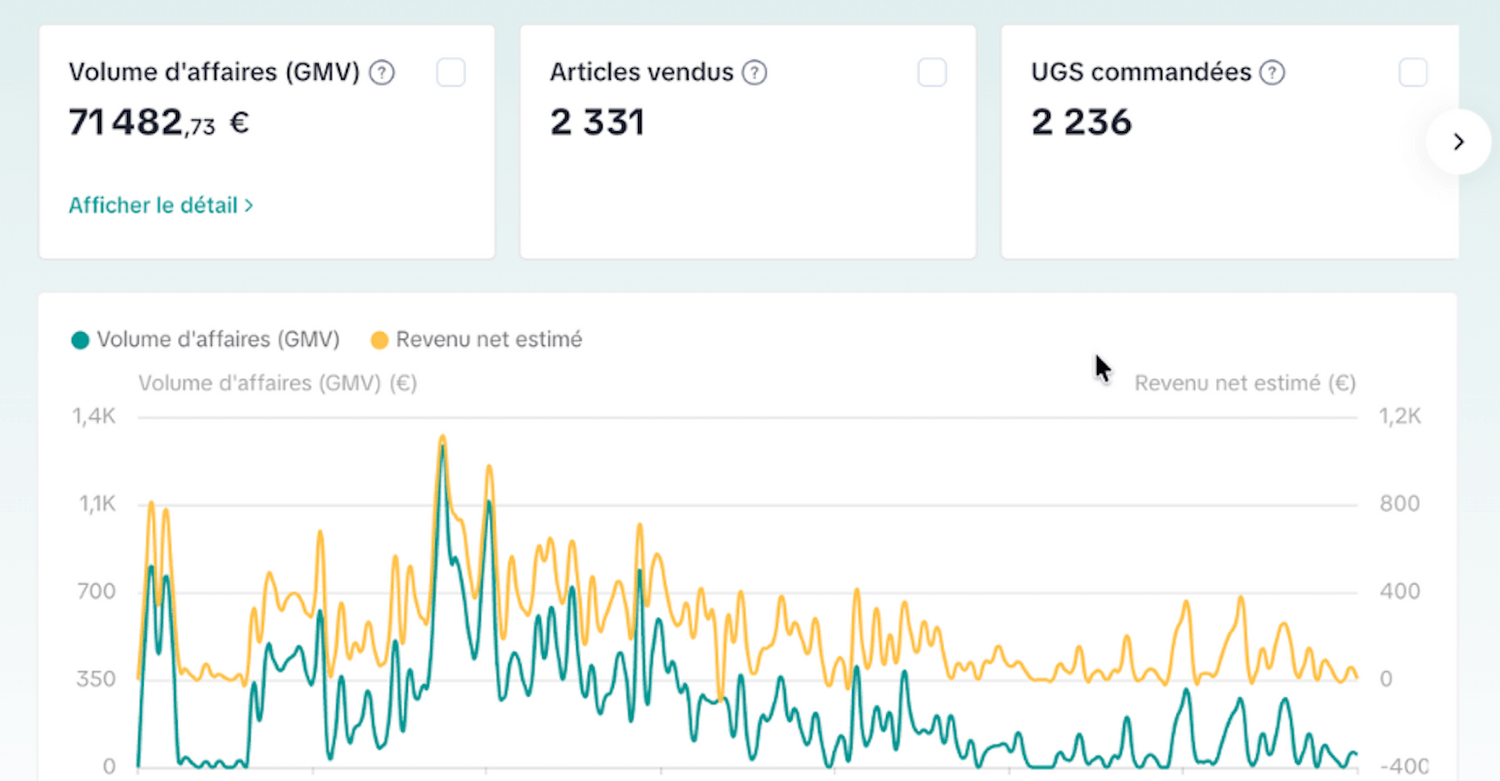
Task: Click Volume d'affaires (GMV) legend label
Action: [218, 340]
